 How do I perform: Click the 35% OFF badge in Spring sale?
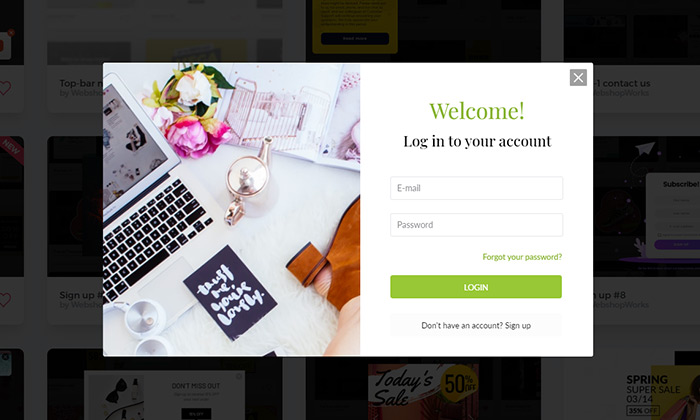click(x=643, y=410)
